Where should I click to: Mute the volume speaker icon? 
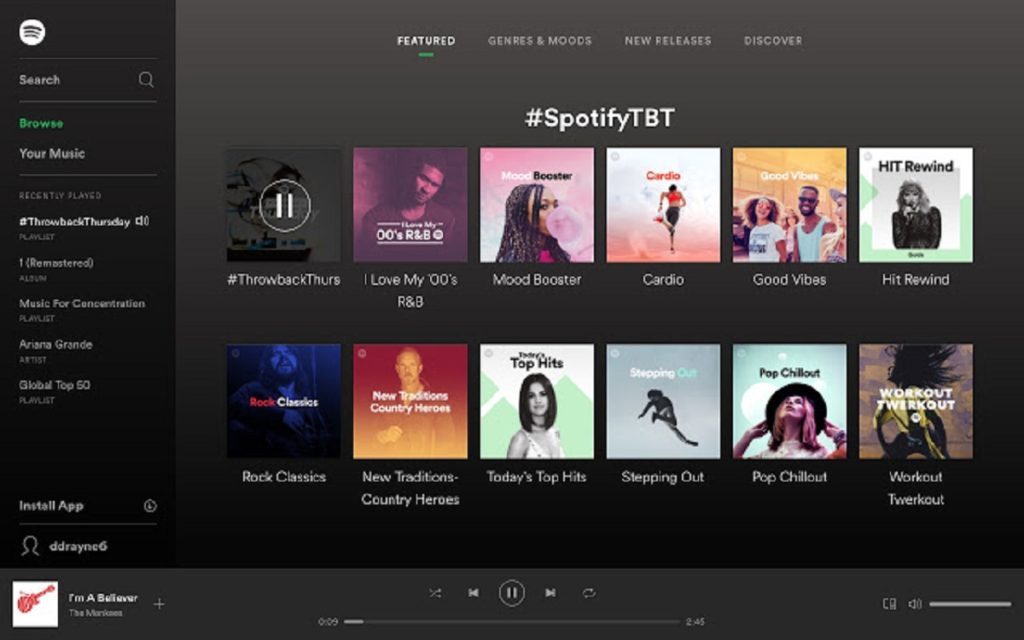point(914,604)
